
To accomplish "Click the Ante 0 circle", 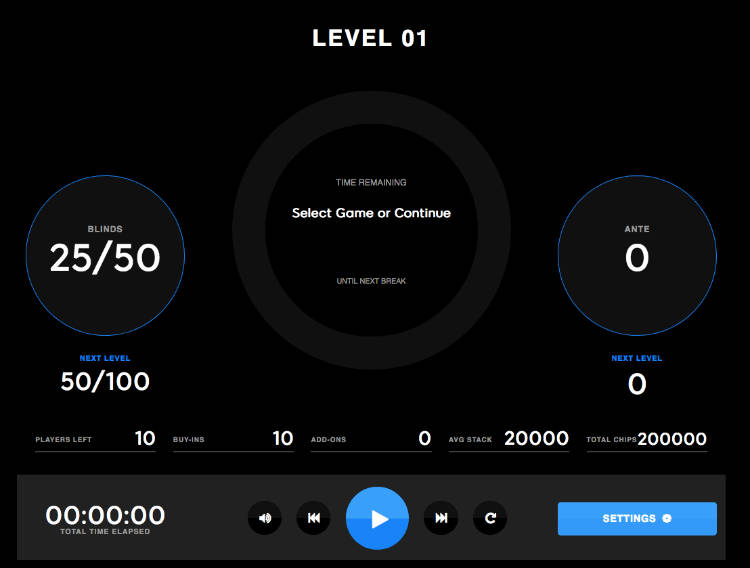I will [637, 255].
